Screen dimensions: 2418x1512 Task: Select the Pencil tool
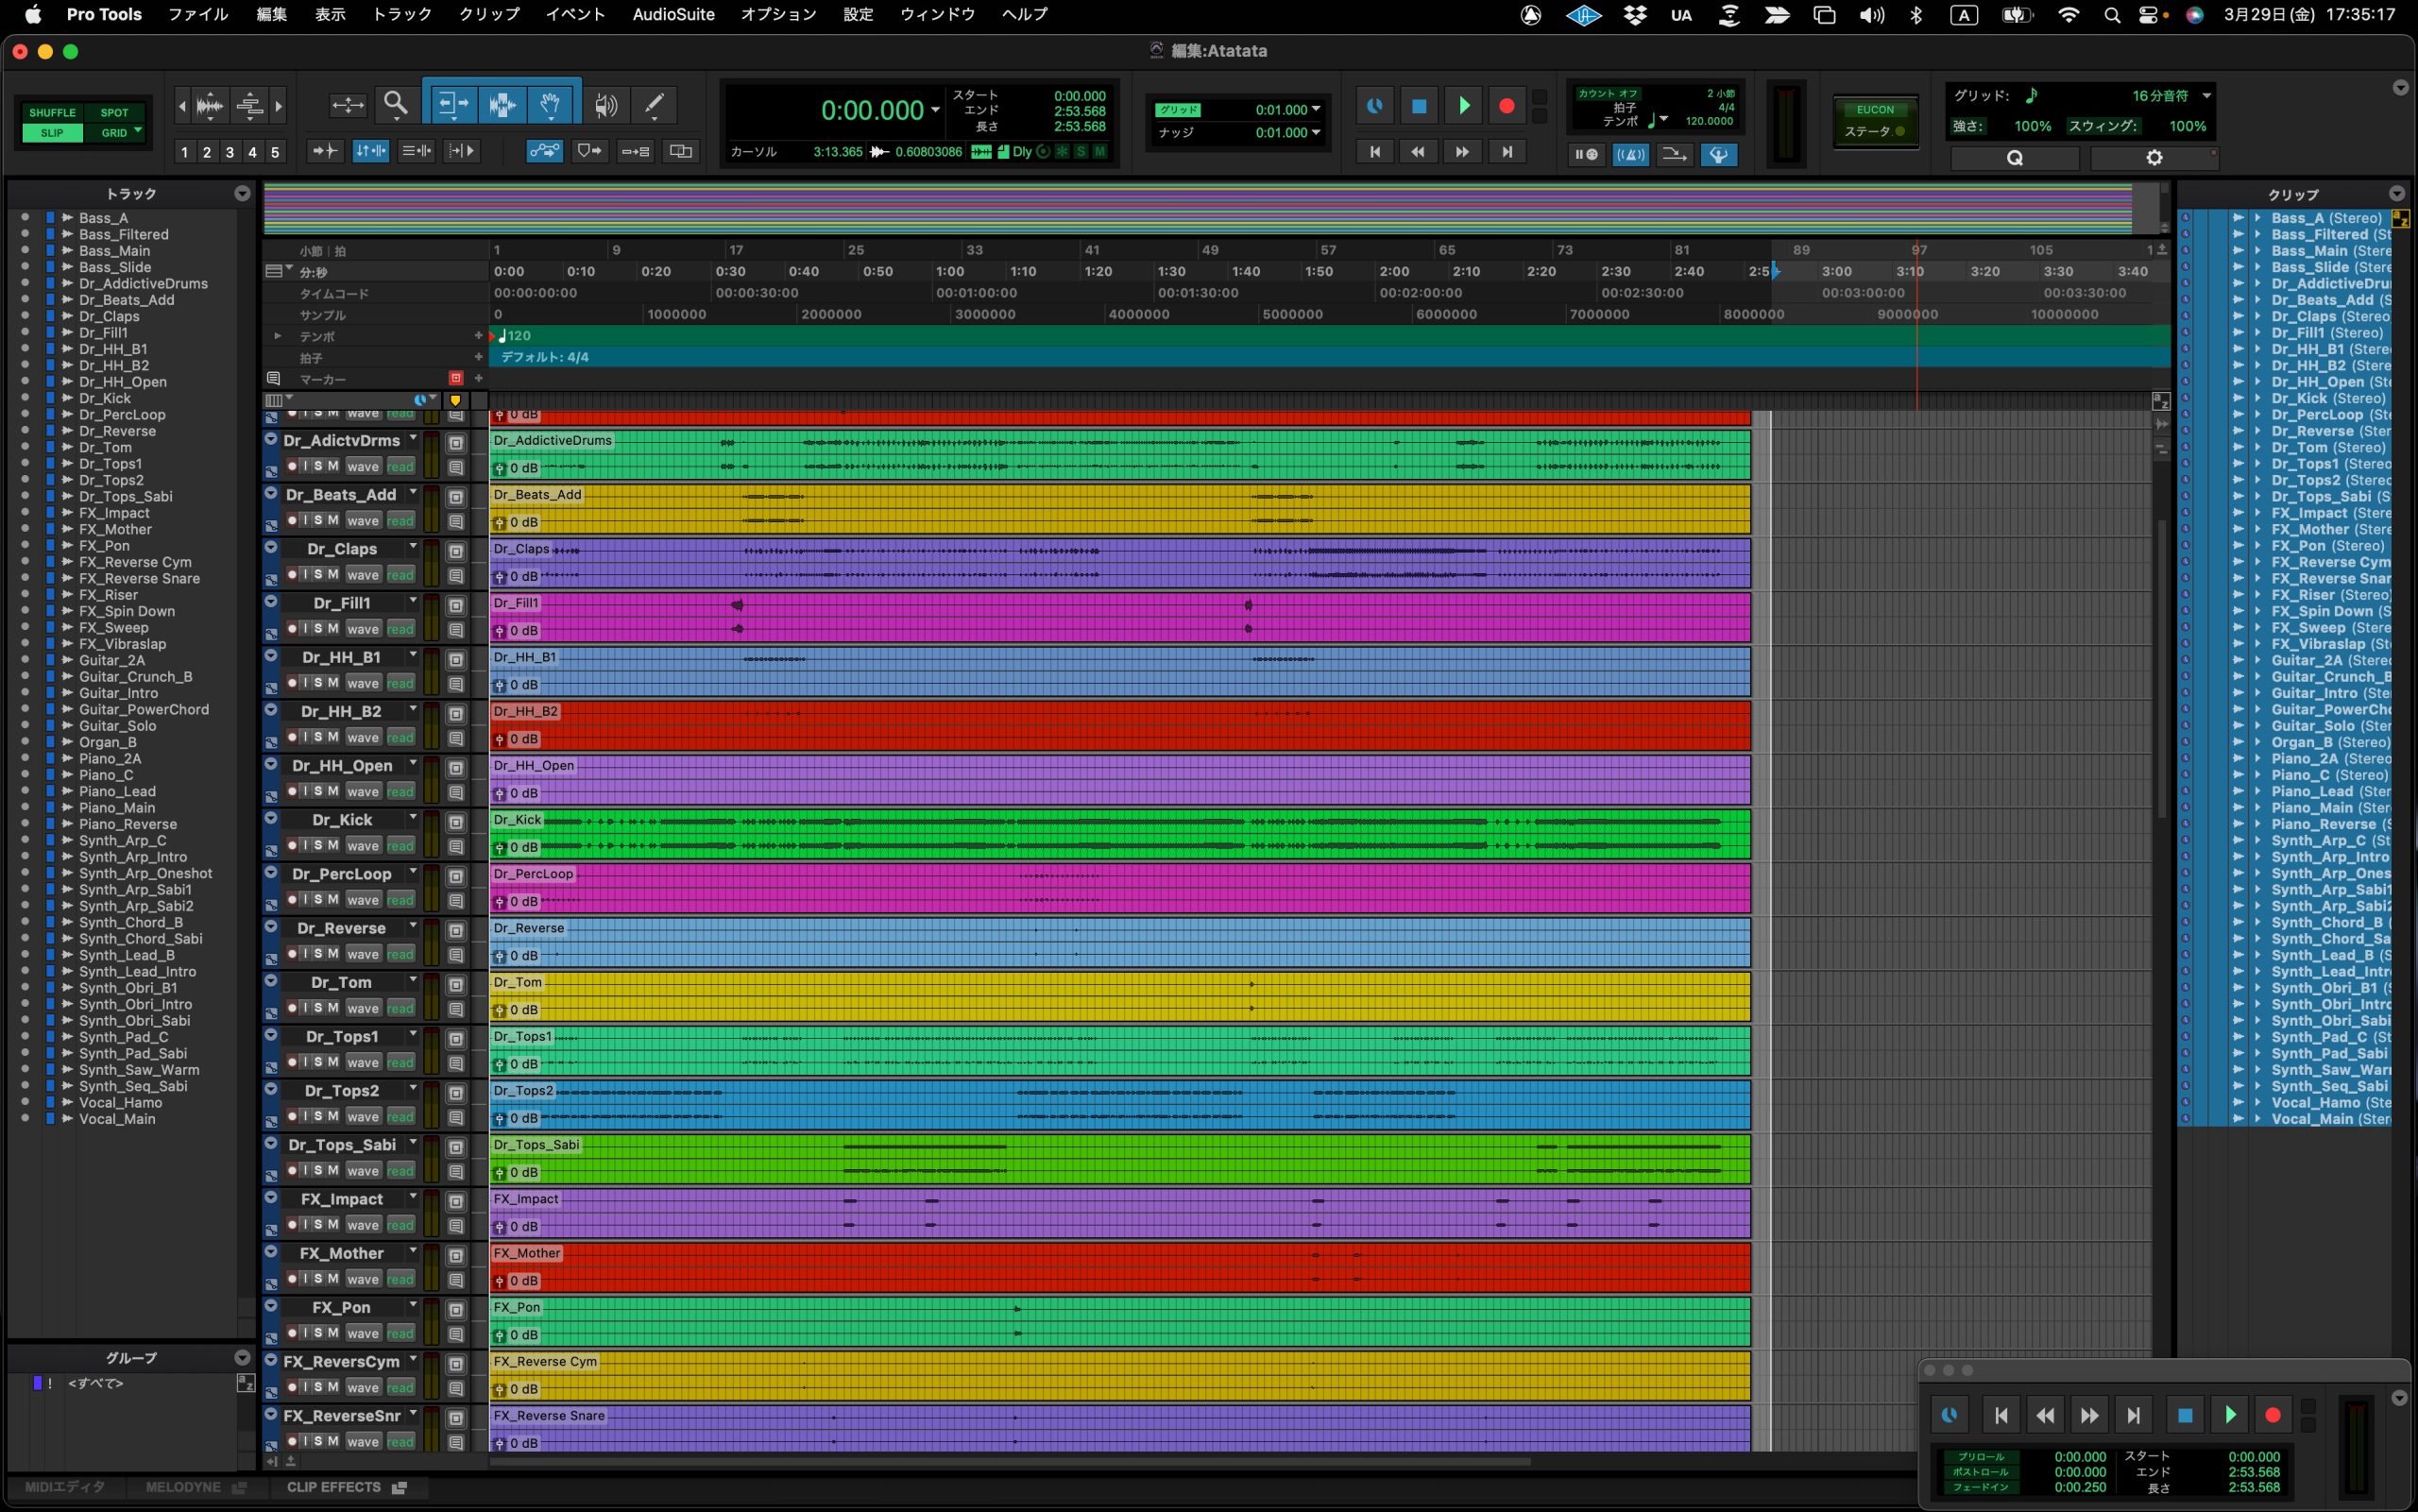click(654, 104)
